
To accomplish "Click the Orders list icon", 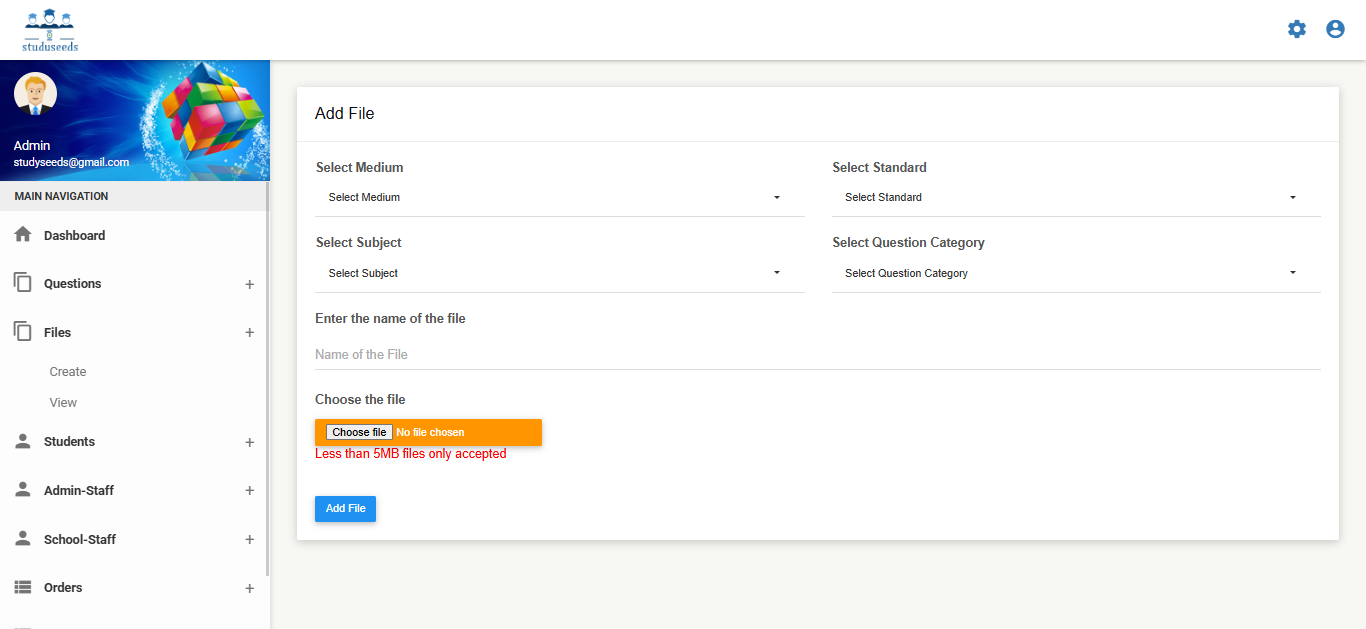I will click(23, 587).
